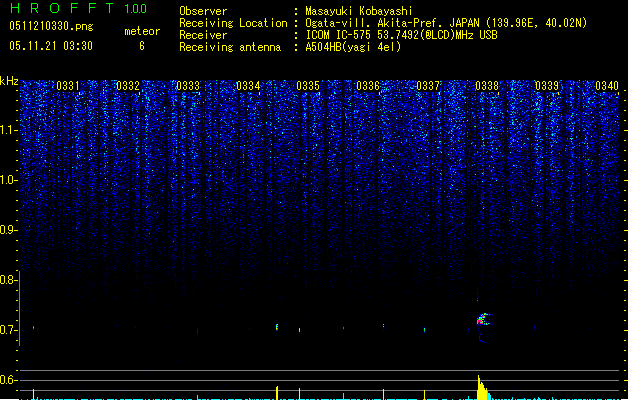Click the 0340 time marker
This screenshot has height=400, width=629.
pos(607,86)
